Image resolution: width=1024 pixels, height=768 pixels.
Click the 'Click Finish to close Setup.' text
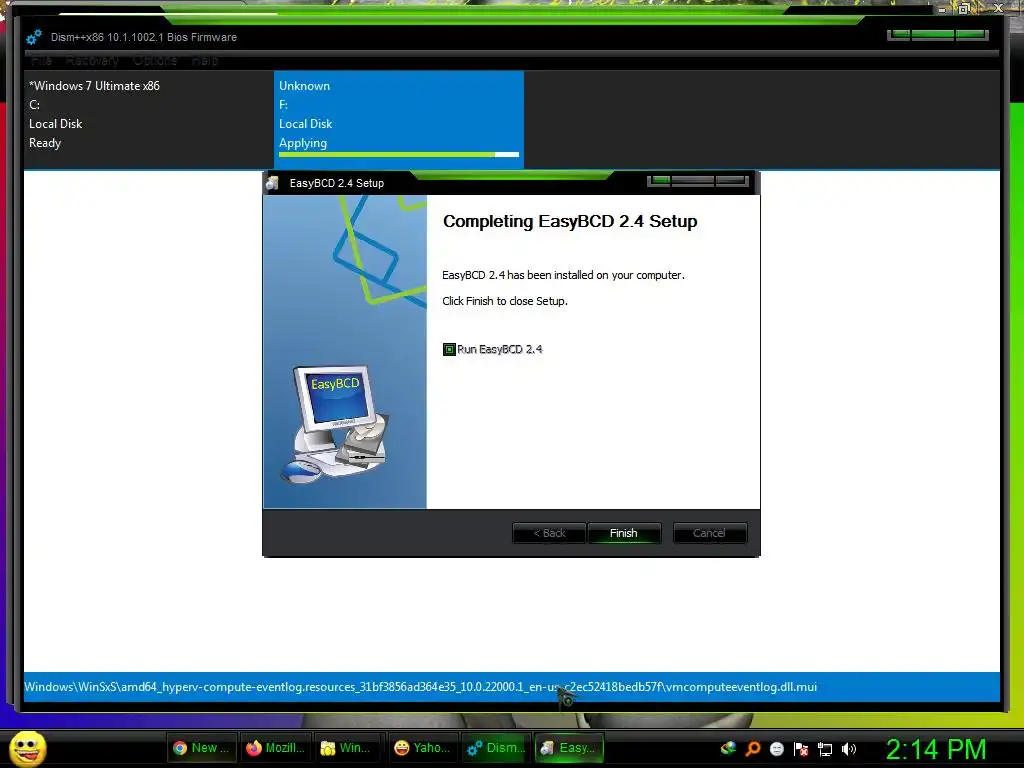[x=505, y=301]
